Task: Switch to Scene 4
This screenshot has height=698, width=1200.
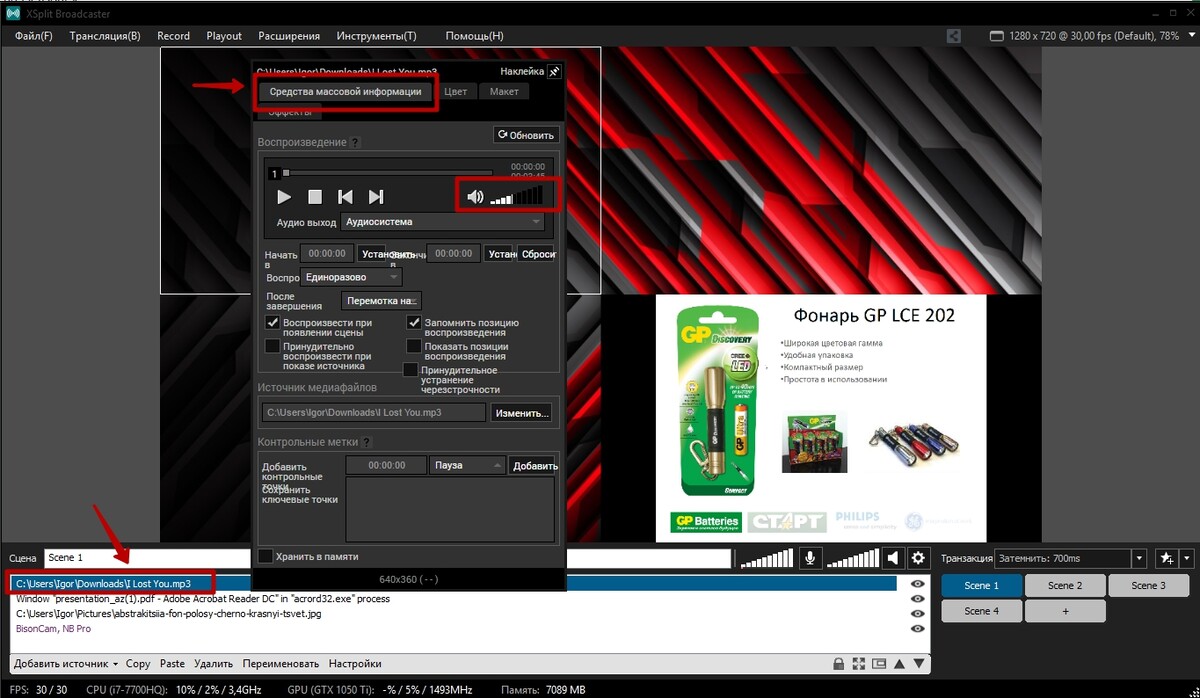Action: point(982,610)
